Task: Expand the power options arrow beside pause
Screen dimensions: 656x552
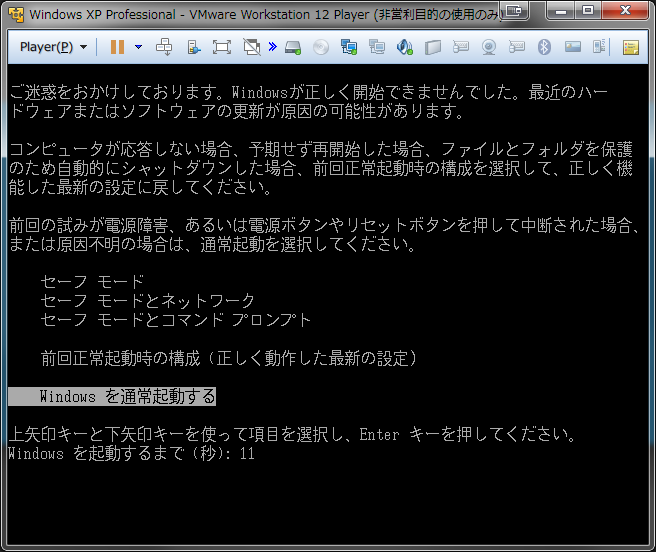Action: pyautogui.click(x=138, y=47)
